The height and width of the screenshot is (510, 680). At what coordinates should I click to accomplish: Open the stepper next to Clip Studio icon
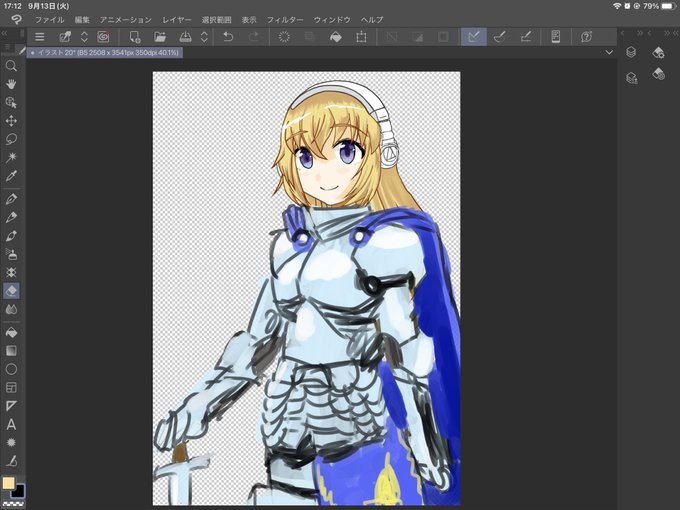click(85, 37)
